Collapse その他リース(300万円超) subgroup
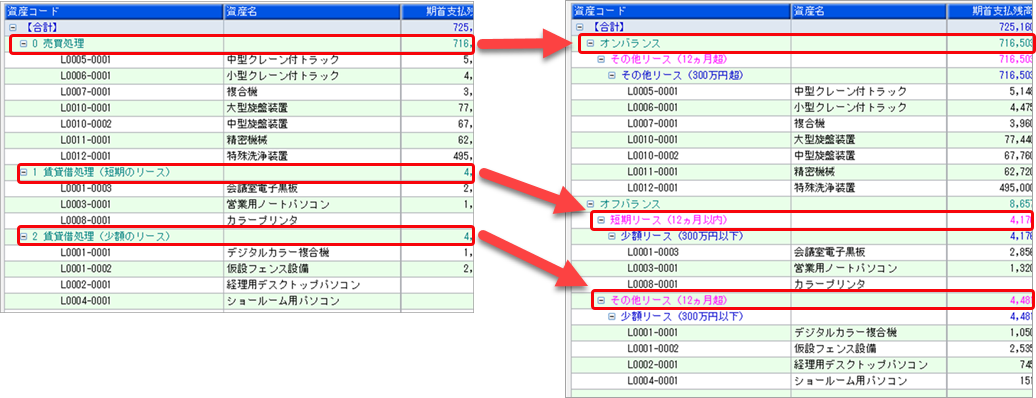The image size is (1036, 398). coord(612,75)
